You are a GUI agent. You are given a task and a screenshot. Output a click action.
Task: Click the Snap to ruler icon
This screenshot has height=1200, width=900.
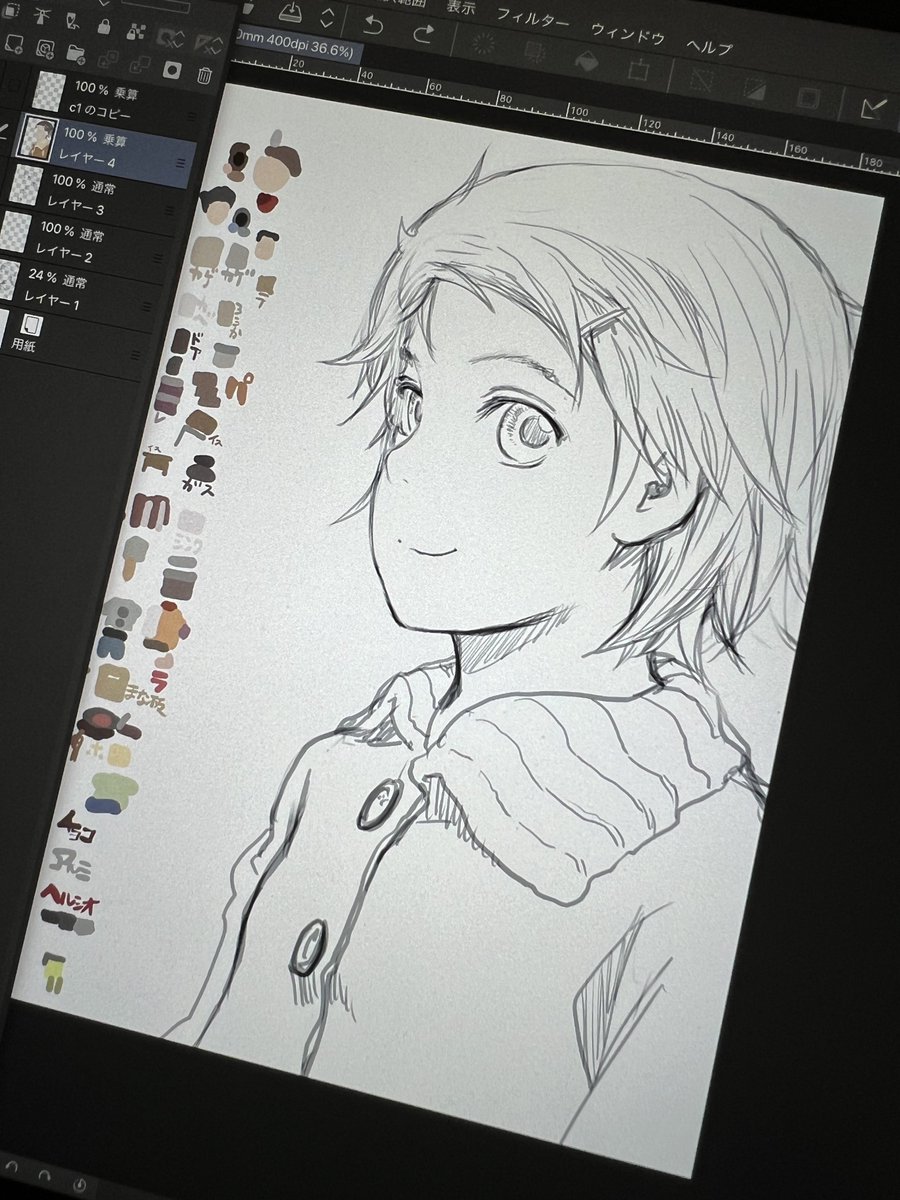click(x=872, y=108)
